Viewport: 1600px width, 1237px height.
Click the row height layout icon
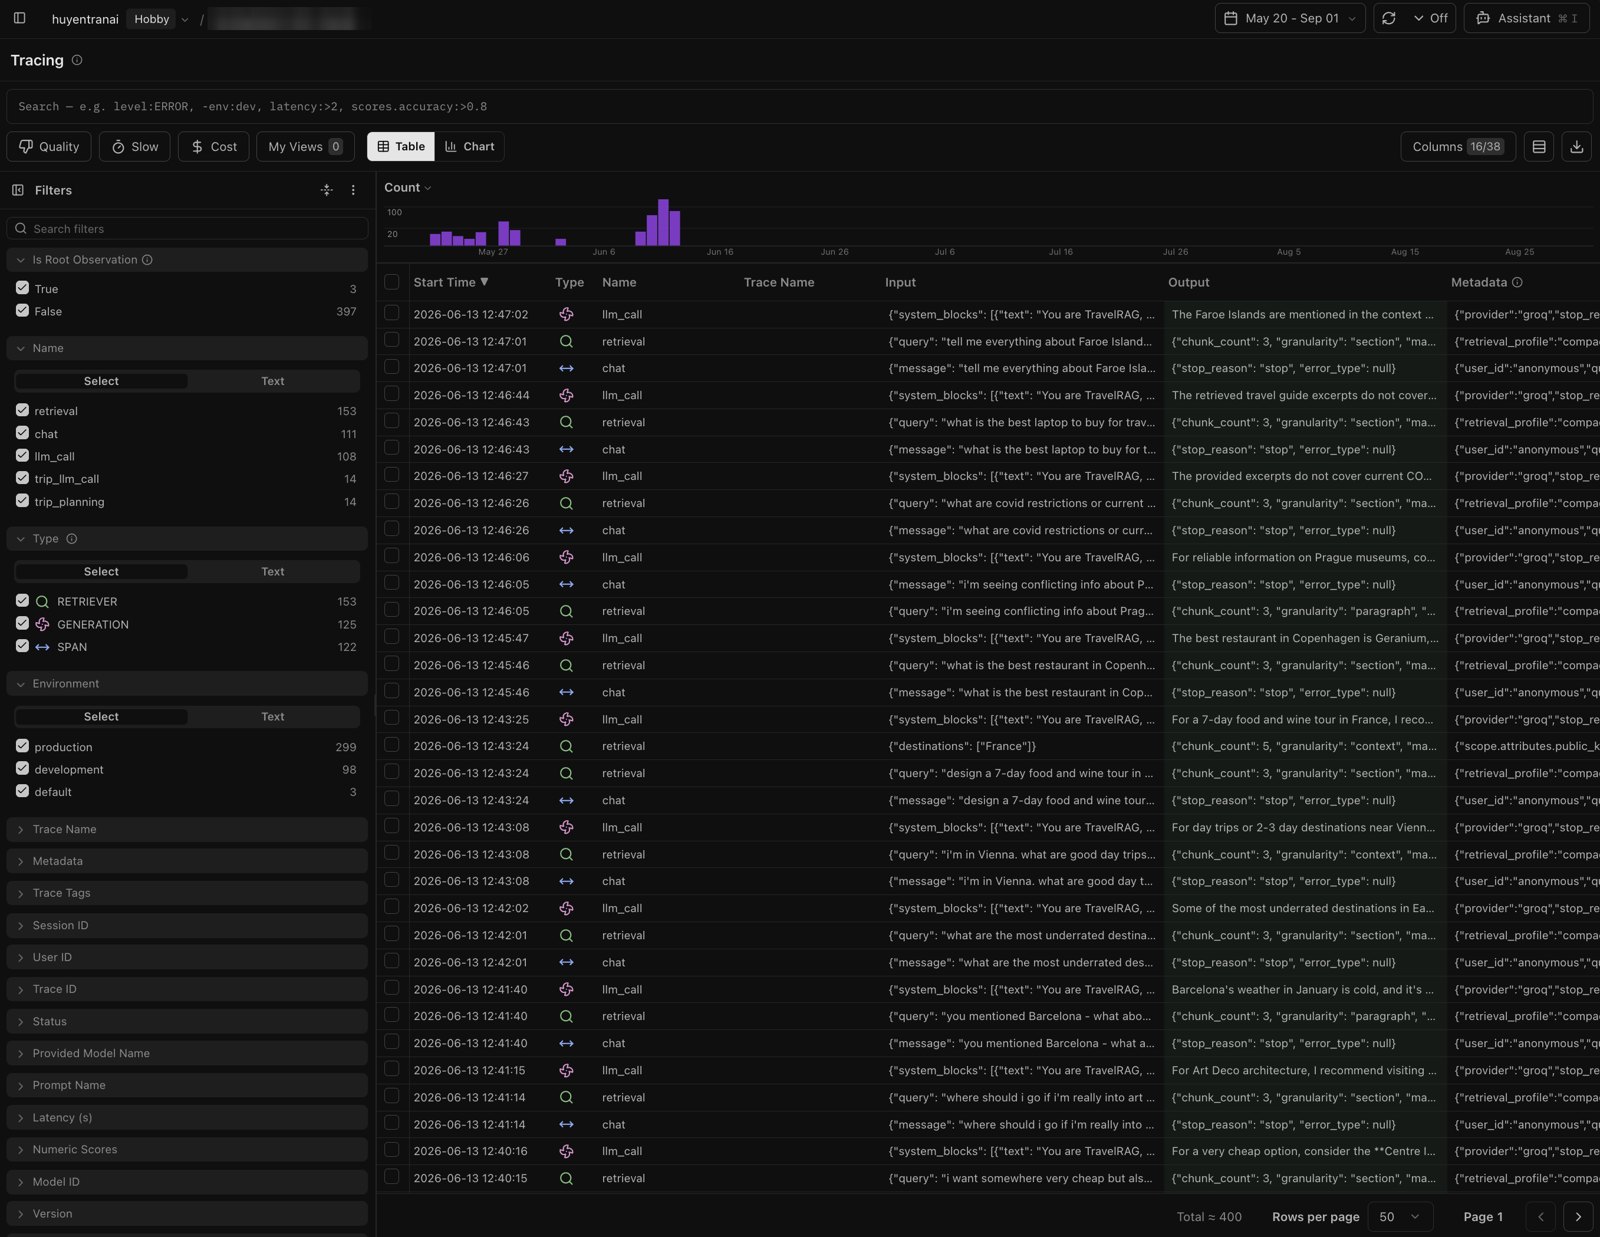pos(1539,147)
